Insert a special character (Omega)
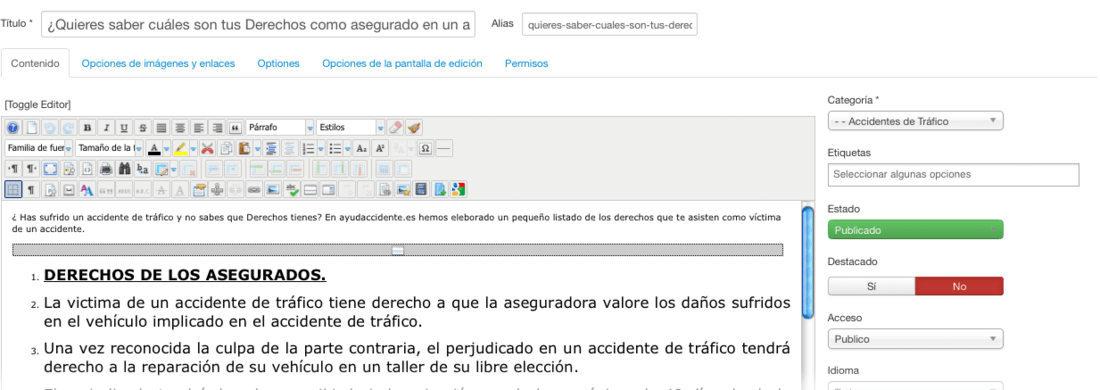Image resolution: width=1100 pixels, height=390 pixels. point(425,148)
